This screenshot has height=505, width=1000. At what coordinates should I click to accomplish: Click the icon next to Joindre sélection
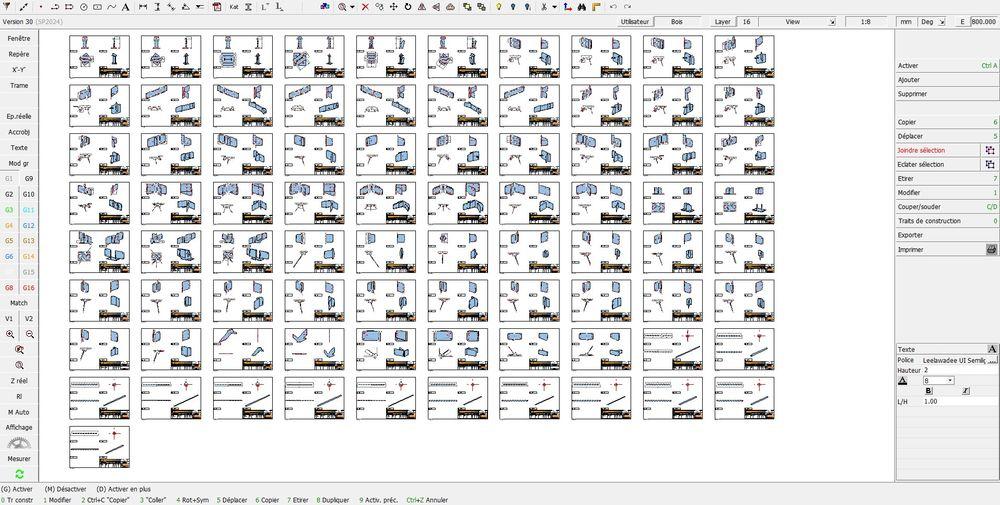[x=990, y=150]
